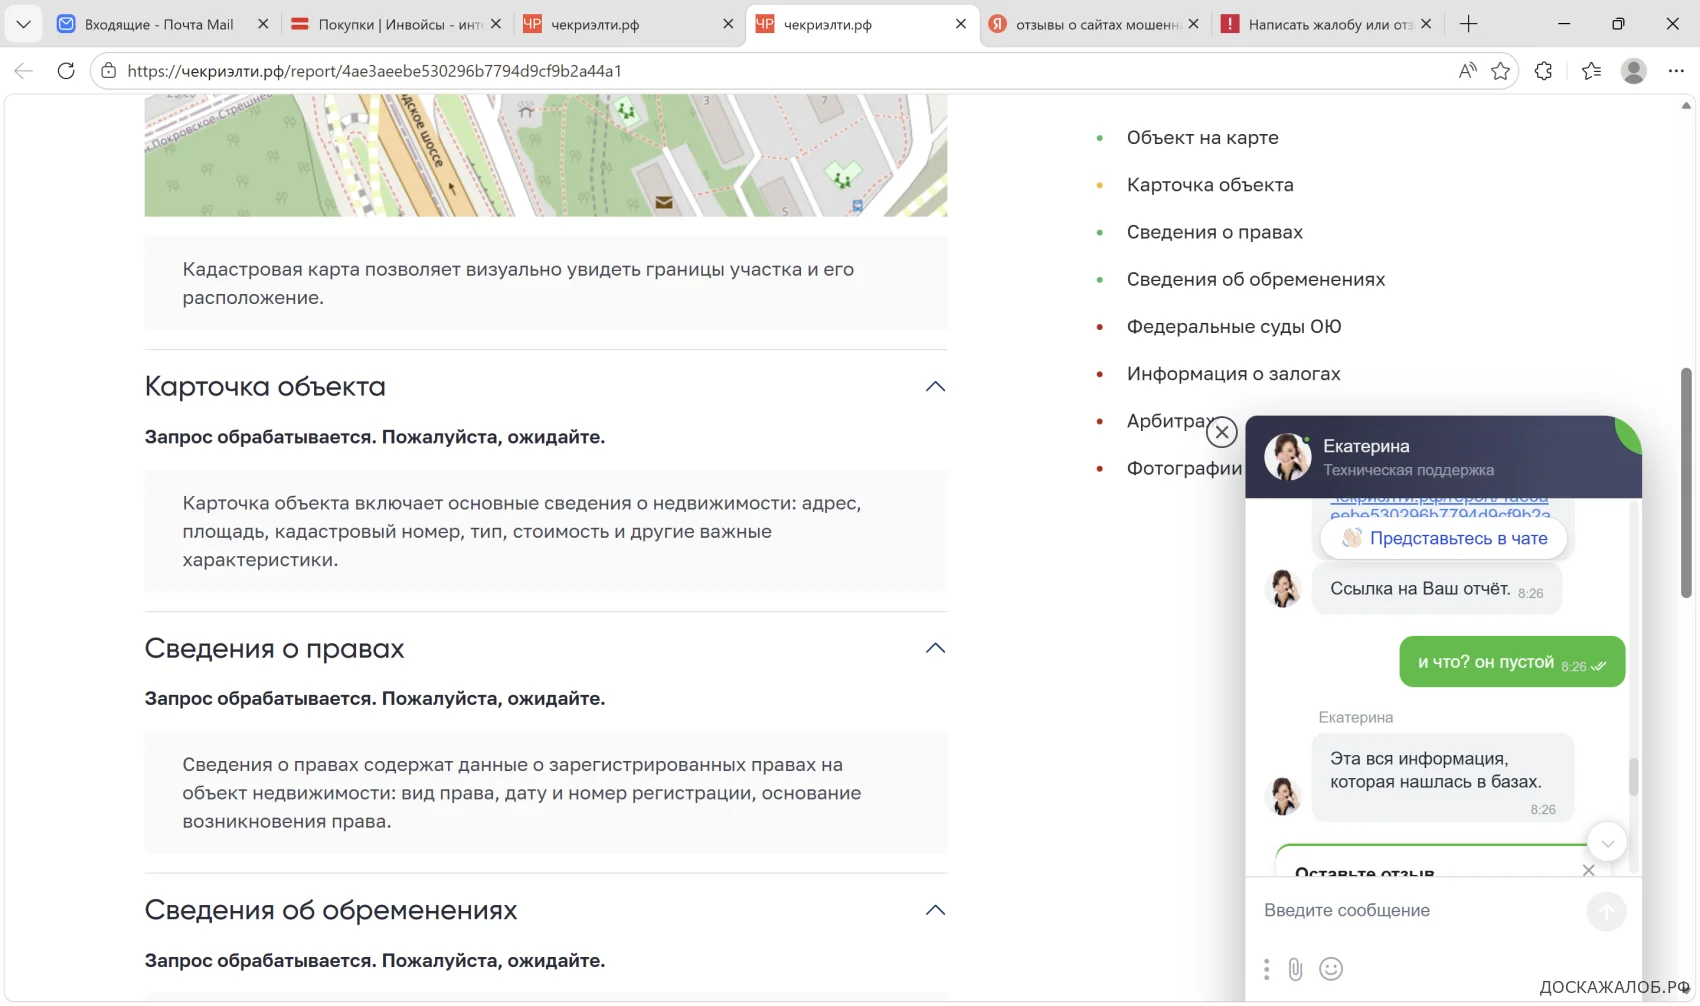Open chat options three-dot menu

(x=1266, y=969)
